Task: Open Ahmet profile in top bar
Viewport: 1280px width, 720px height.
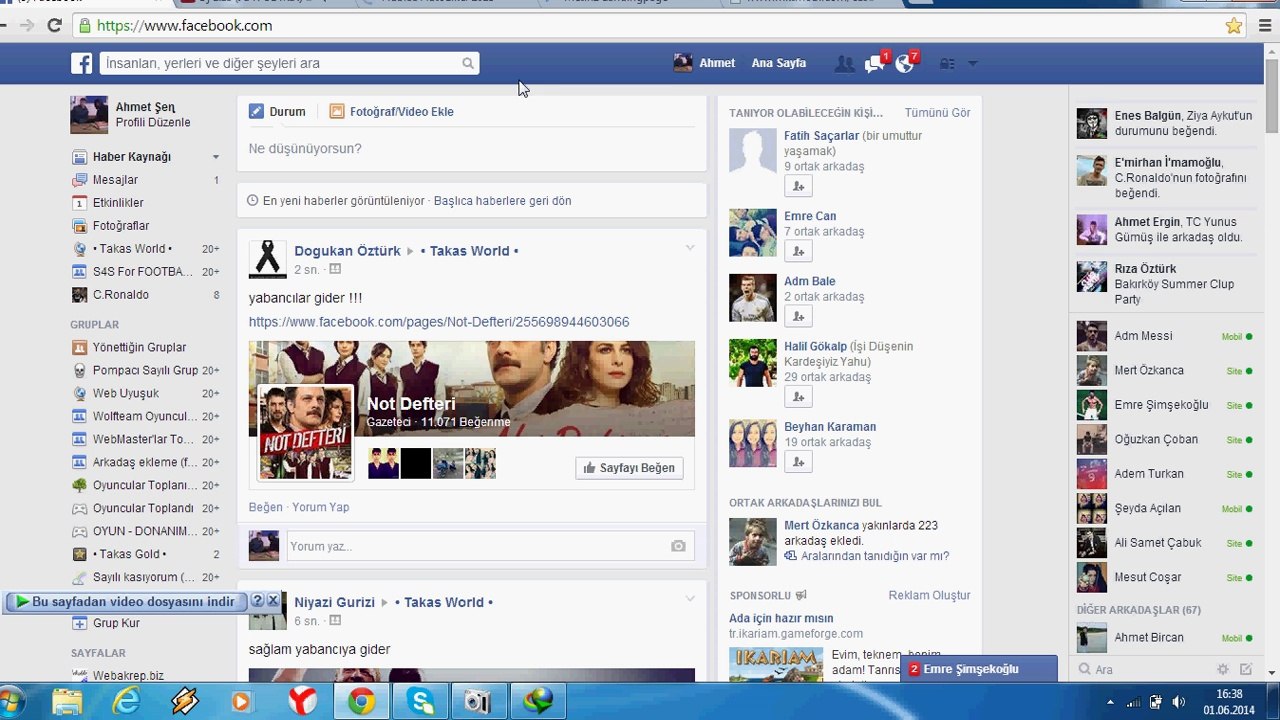Action: coord(705,63)
